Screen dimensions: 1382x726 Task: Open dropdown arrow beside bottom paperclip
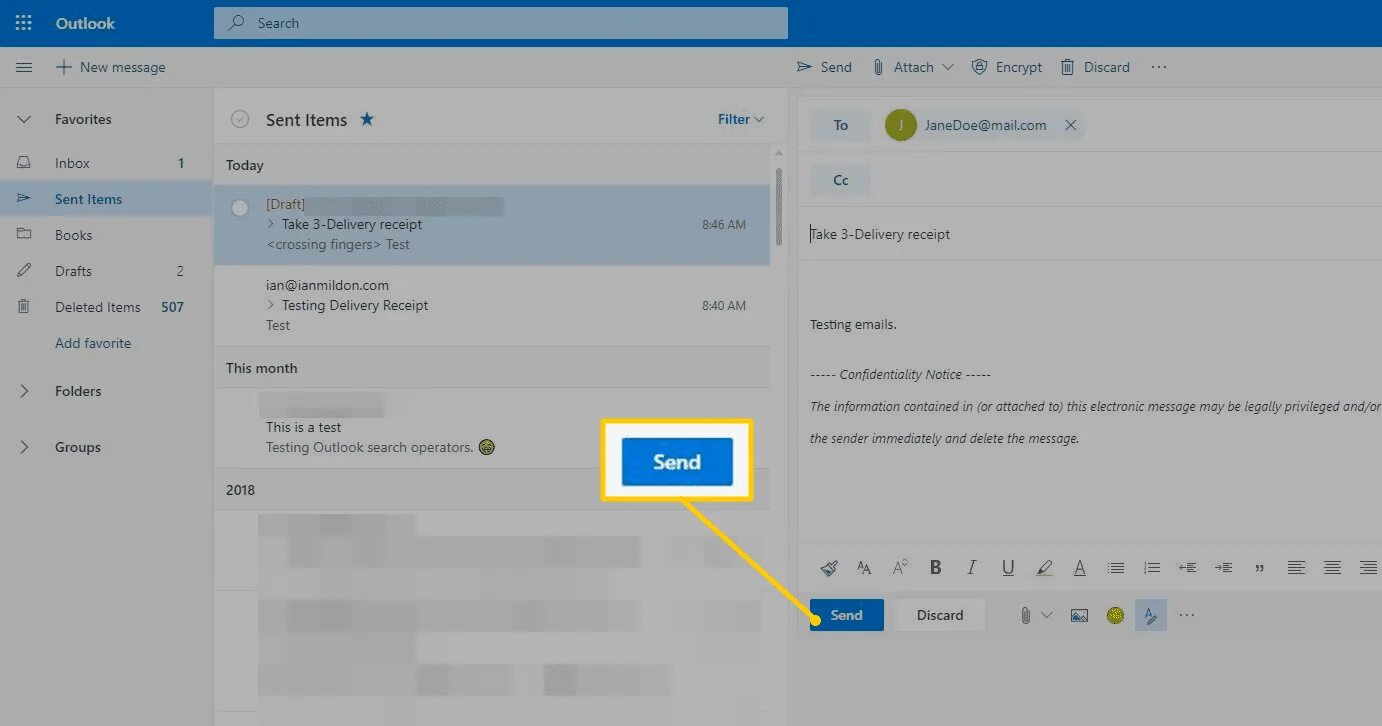(1047, 615)
